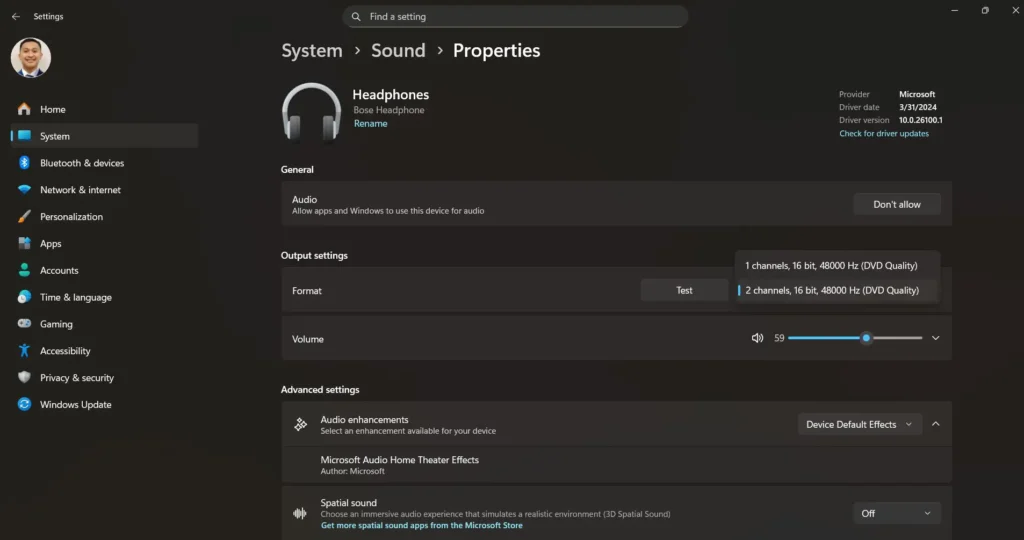Open the Device Default Effects dropdown
This screenshot has height=540, width=1024.
(859, 424)
